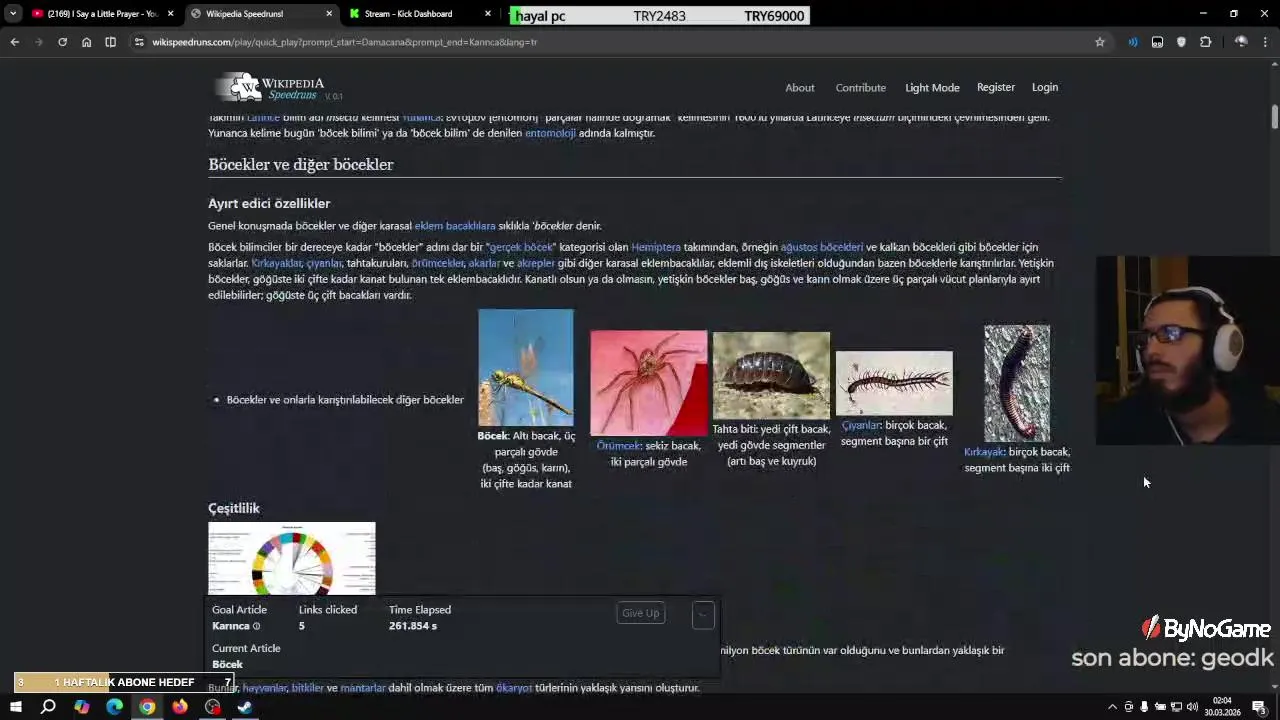This screenshot has width=1280, height=720.
Task: Open the 'örümcekler' link in paragraph
Action: (438, 263)
